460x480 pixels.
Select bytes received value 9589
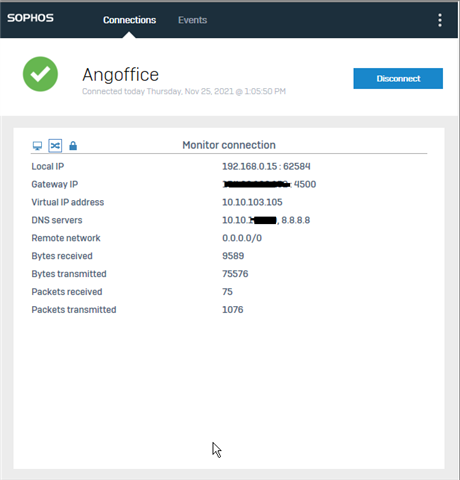tap(233, 256)
